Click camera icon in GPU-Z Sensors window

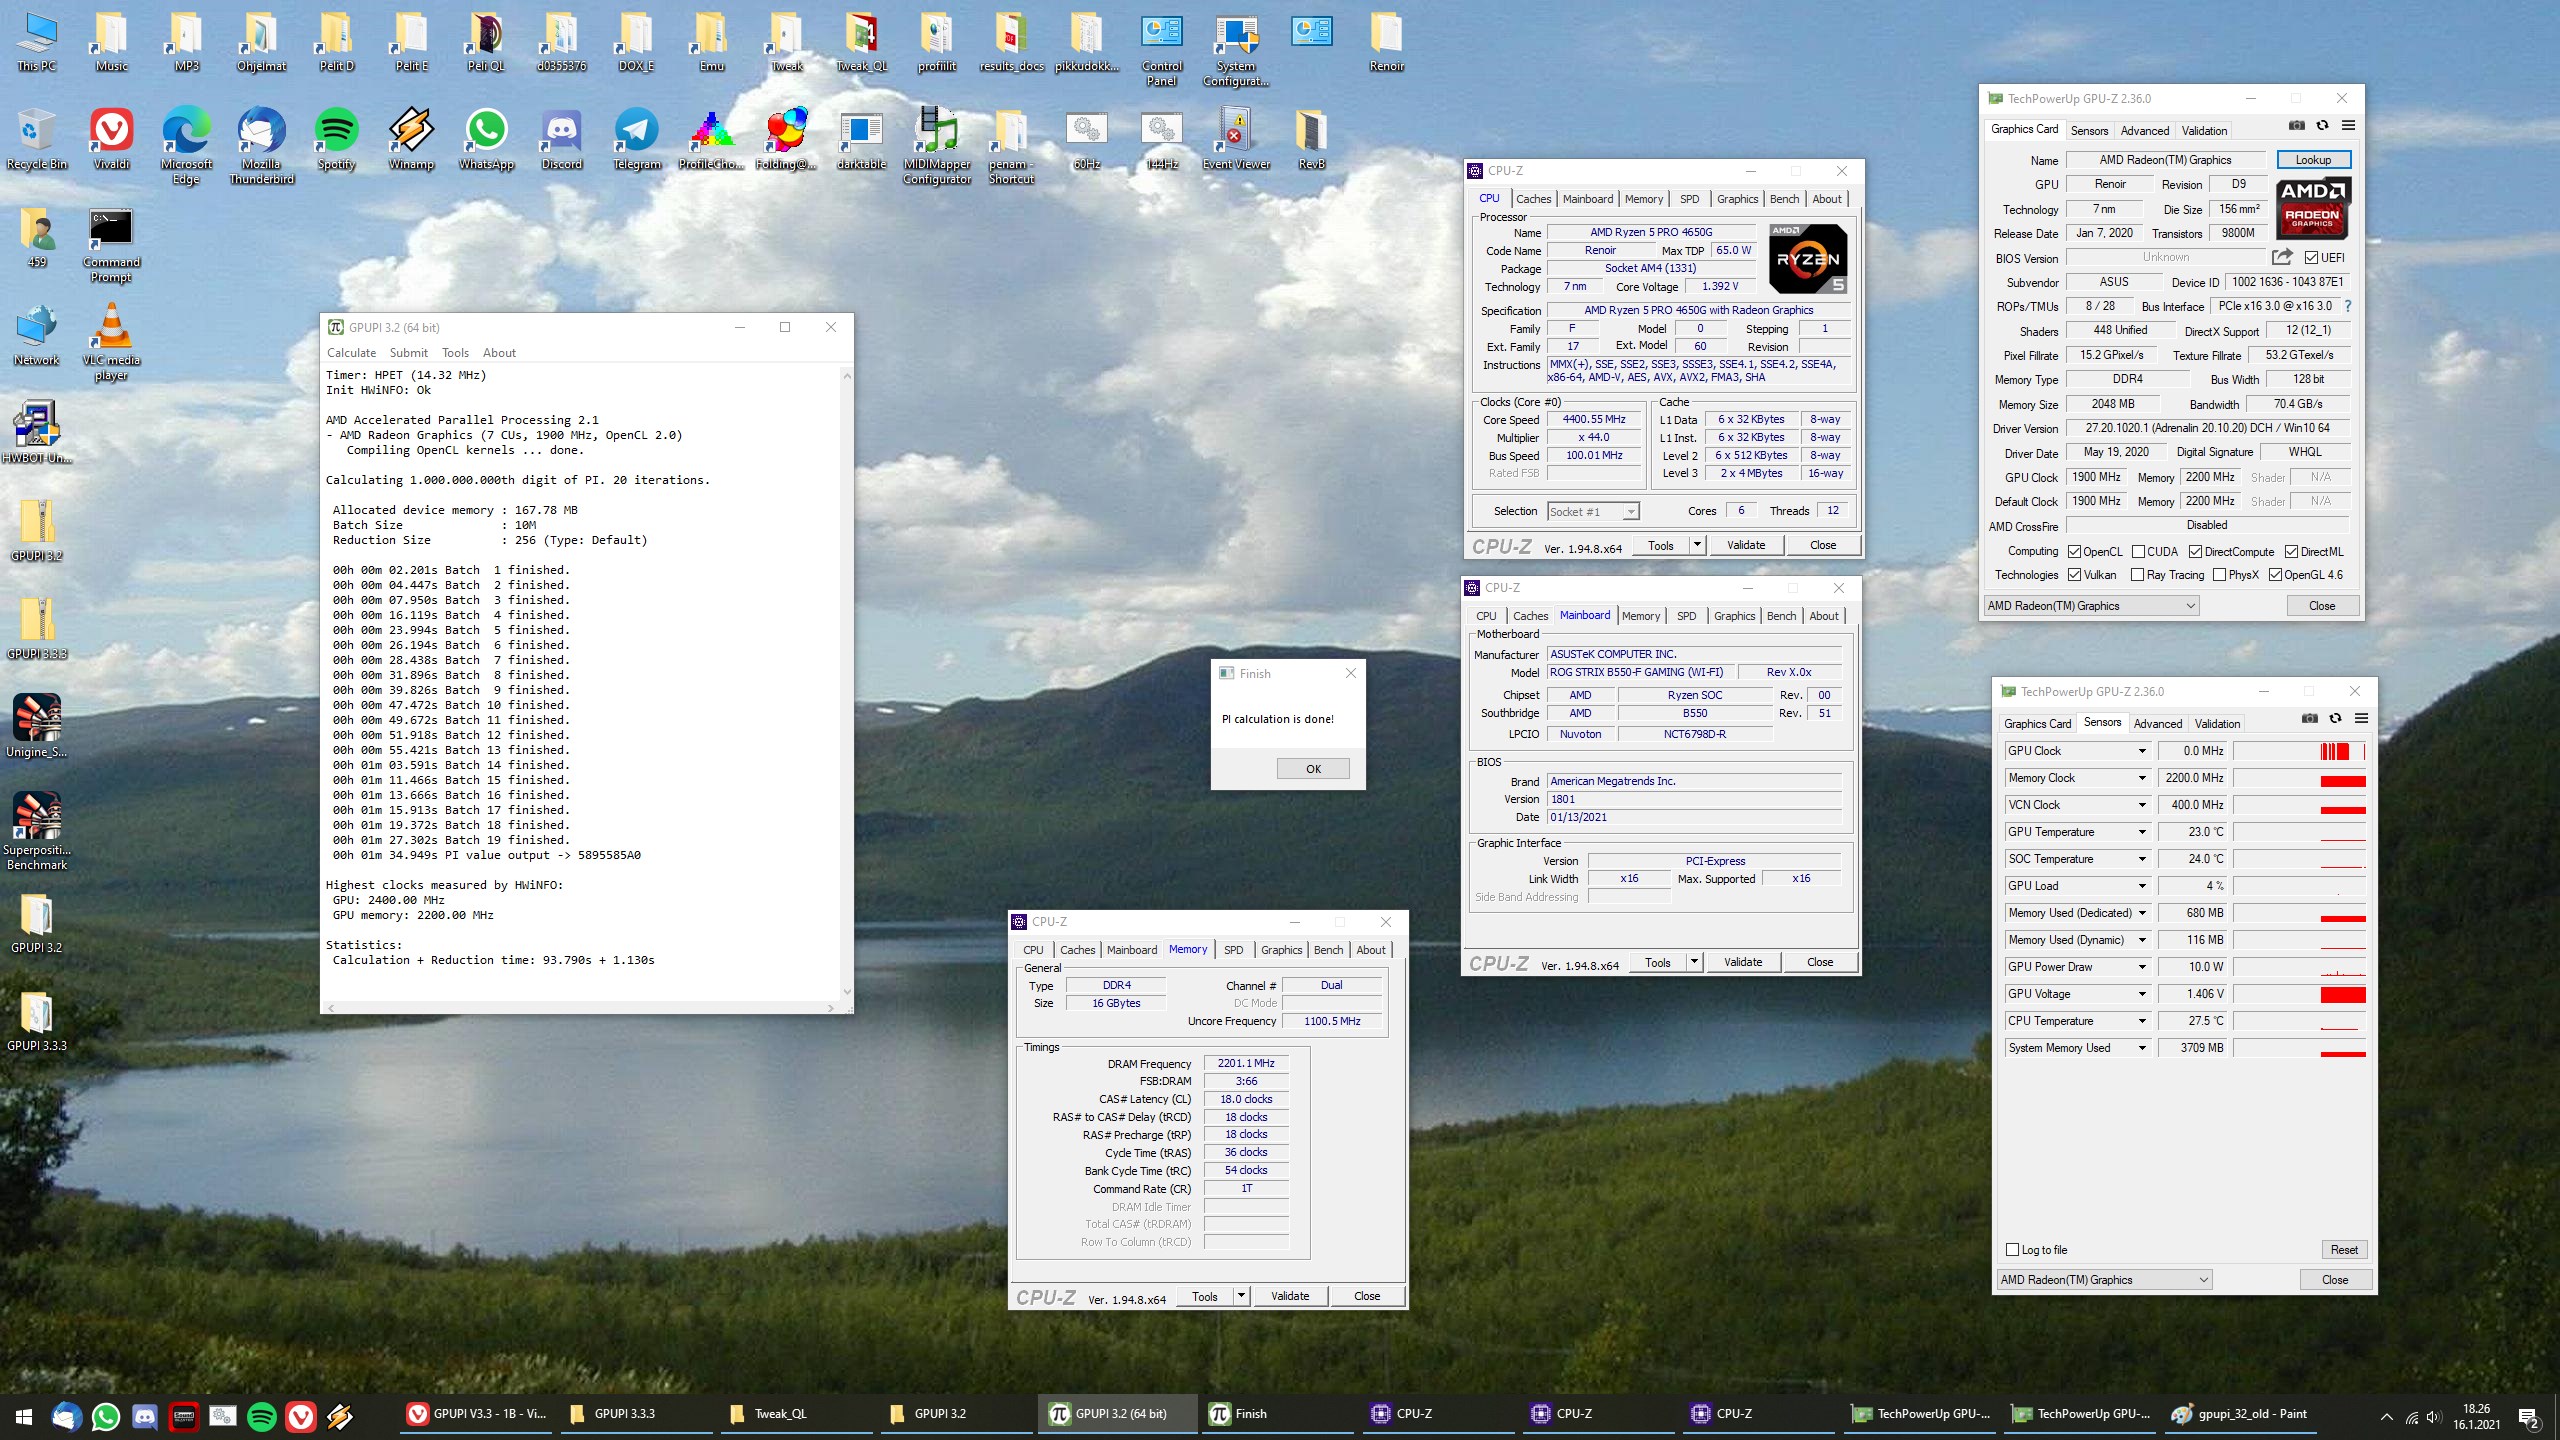(x=2310, y=718)
